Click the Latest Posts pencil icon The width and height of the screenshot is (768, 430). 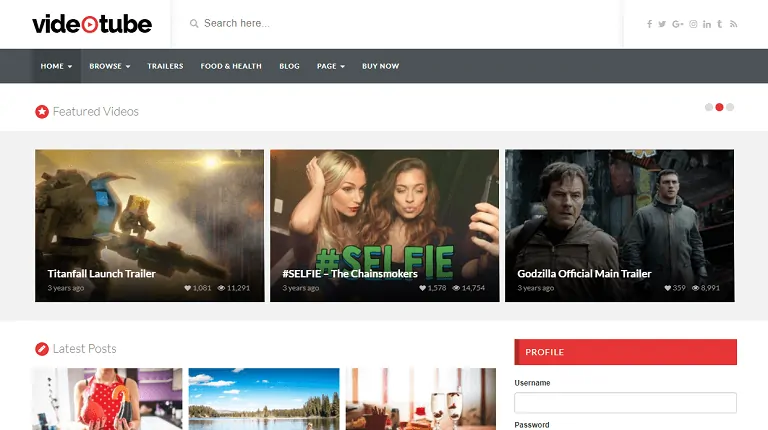(42, 349)
